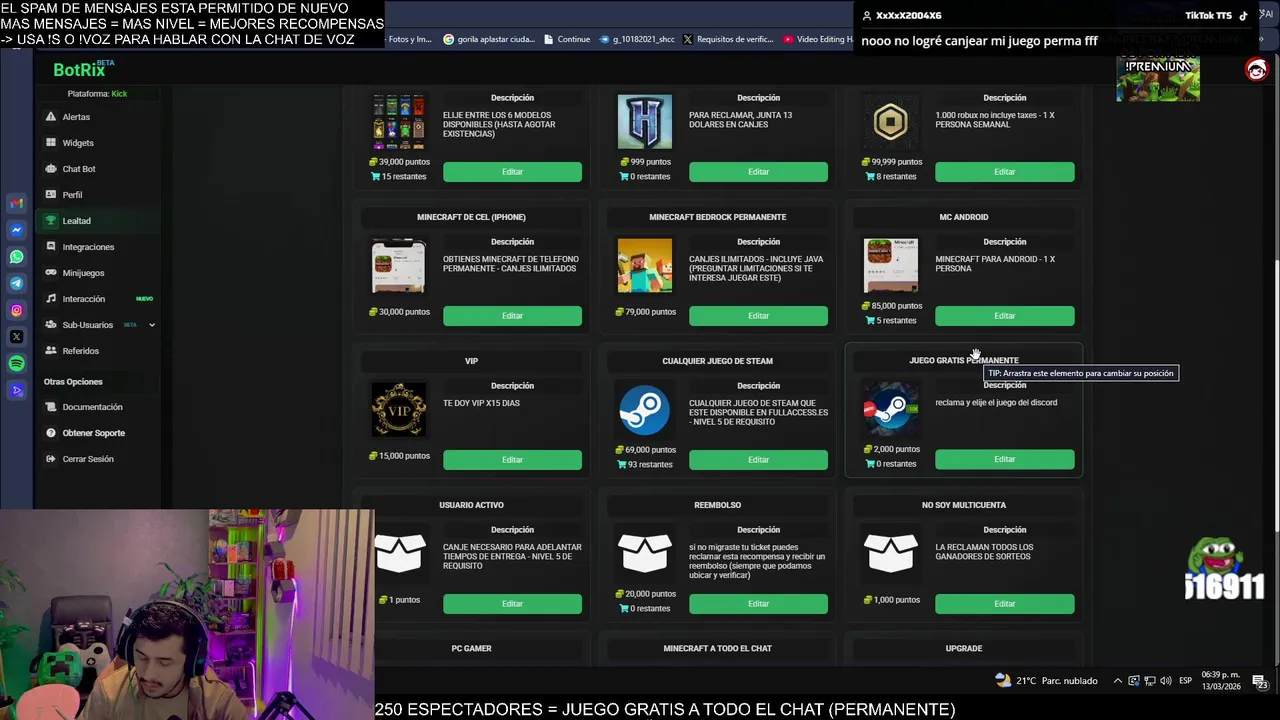1280x720 pixels.
Task: Edit Cualquier Juego de Steam reward
Action: [x=758, y=460]
